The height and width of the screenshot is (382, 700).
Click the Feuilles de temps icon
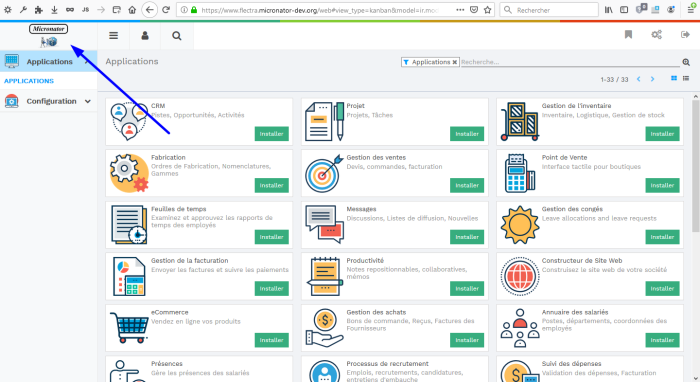(x=129, y=224)
